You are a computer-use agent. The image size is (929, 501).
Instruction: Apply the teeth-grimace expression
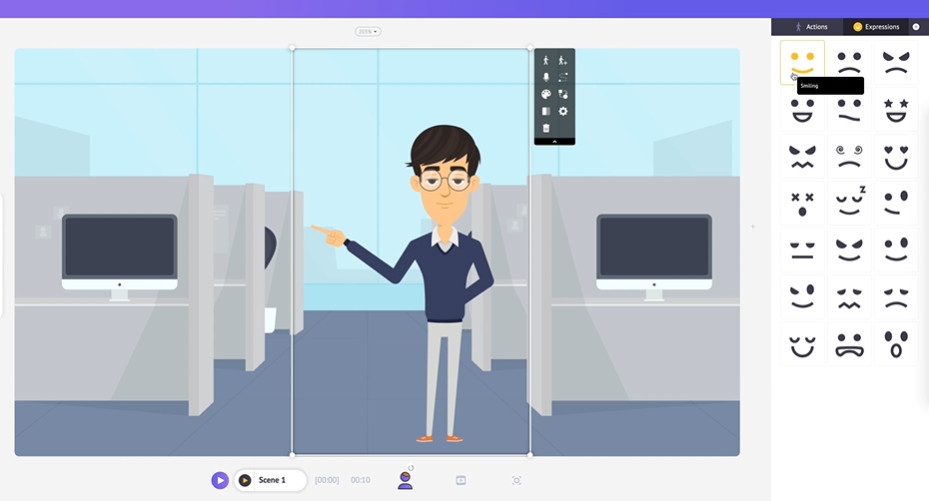849,344
